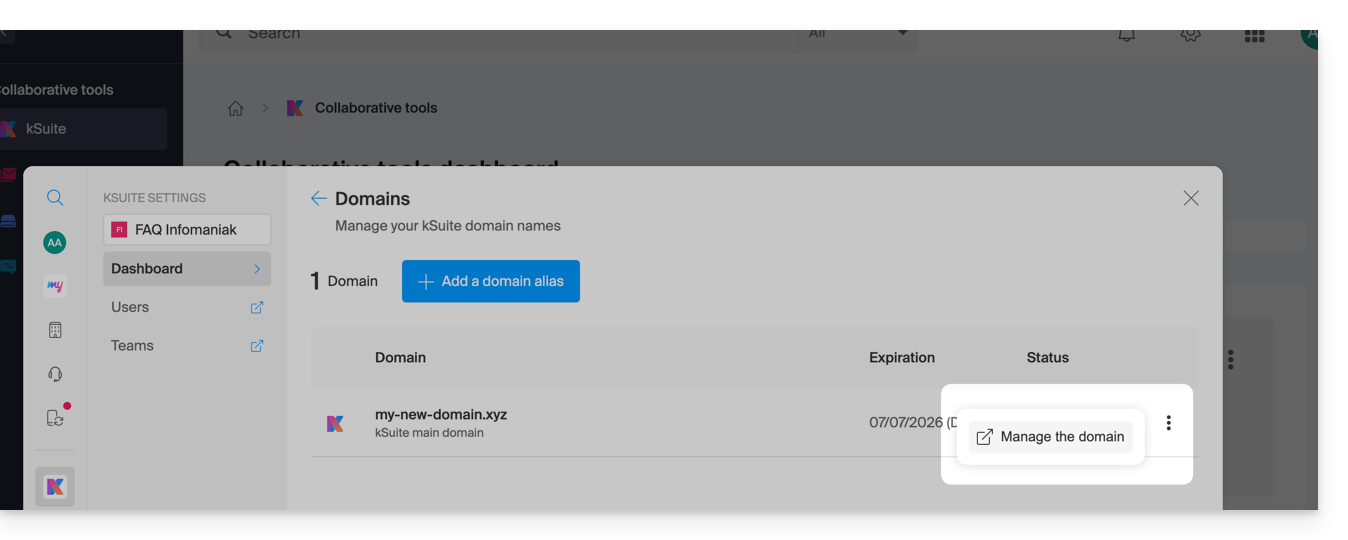
Task: Click the pink 'my' icon in sidebar
Action: 55,286
